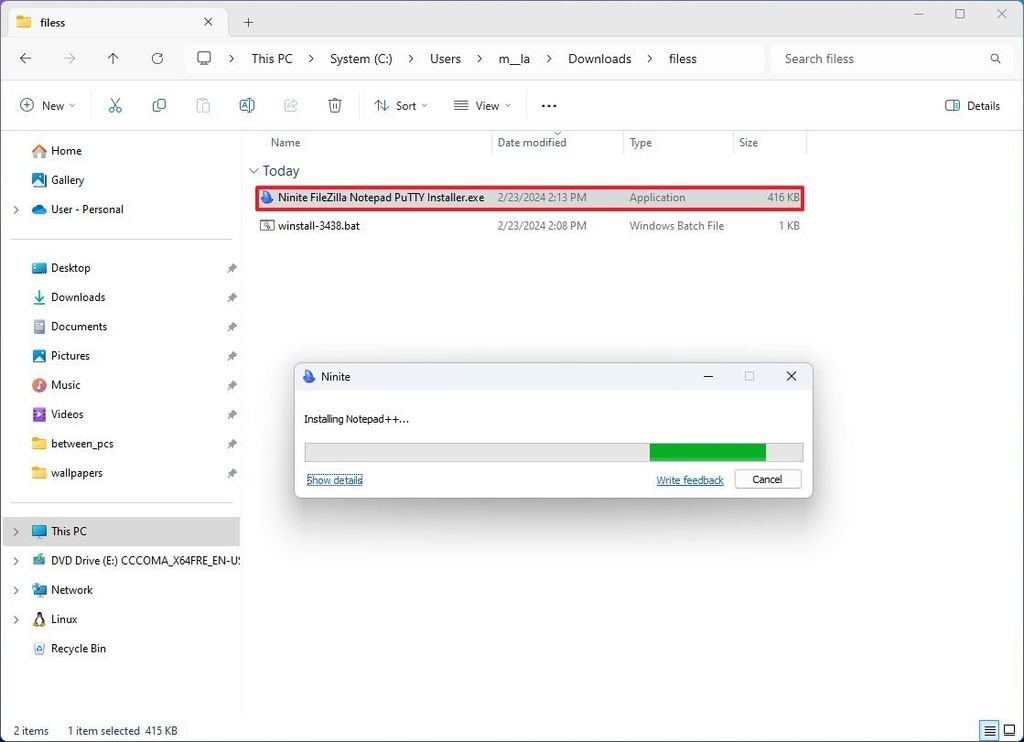Toggle details list view in the status bar
1024x742 pixels.
989,731
